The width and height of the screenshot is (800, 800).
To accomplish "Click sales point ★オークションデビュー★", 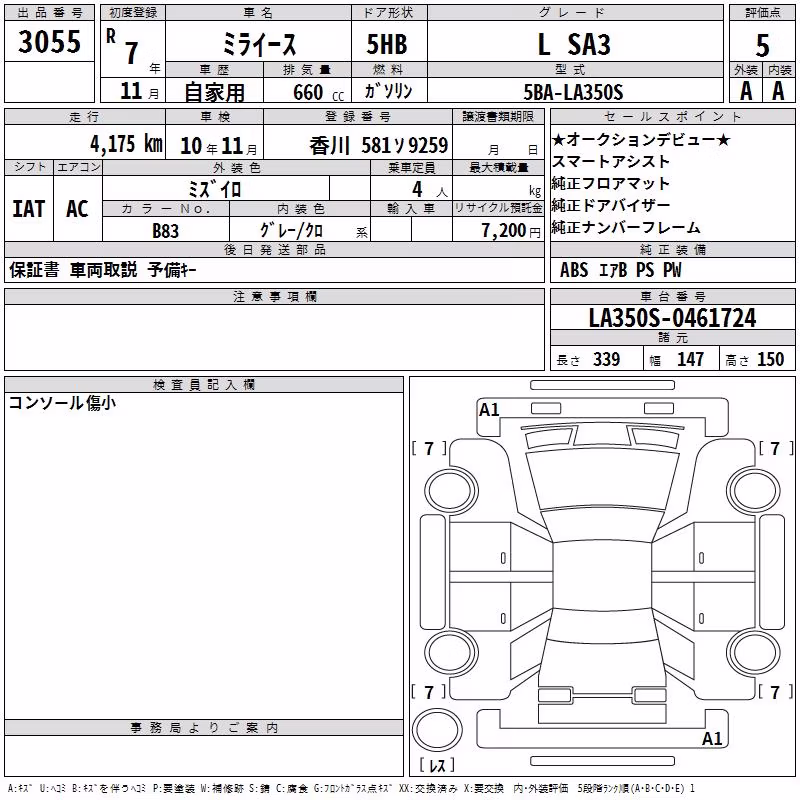I will (641, 139).
